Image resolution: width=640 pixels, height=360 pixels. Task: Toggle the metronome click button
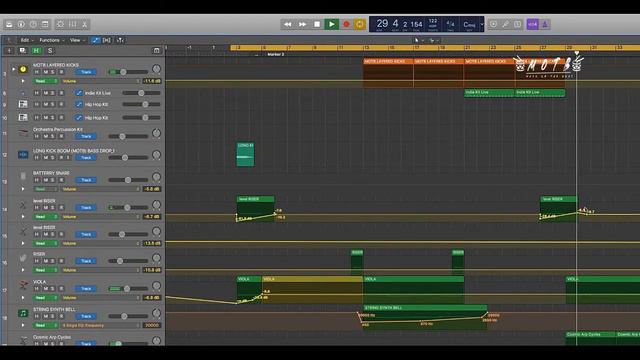[545, 24]
